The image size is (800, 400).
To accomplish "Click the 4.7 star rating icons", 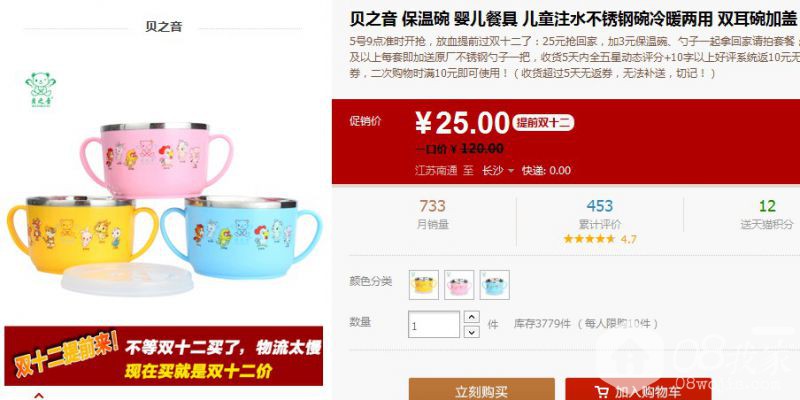I will coord(589,239).
